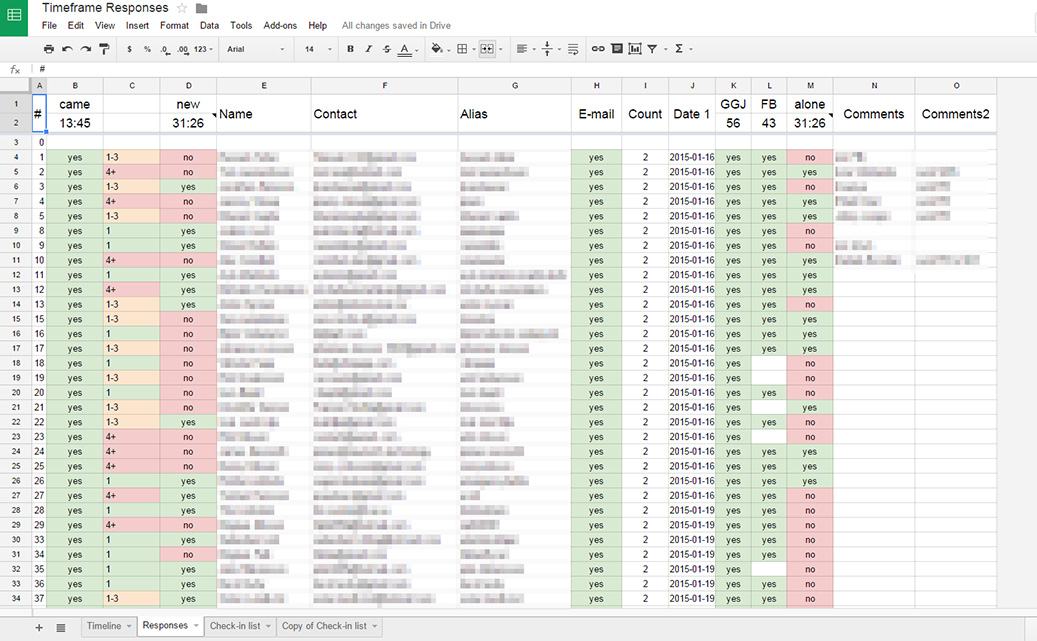Open the Data menu
Image resolution: width=1037 pixels, height=641 pixels.
pos(209,25)
